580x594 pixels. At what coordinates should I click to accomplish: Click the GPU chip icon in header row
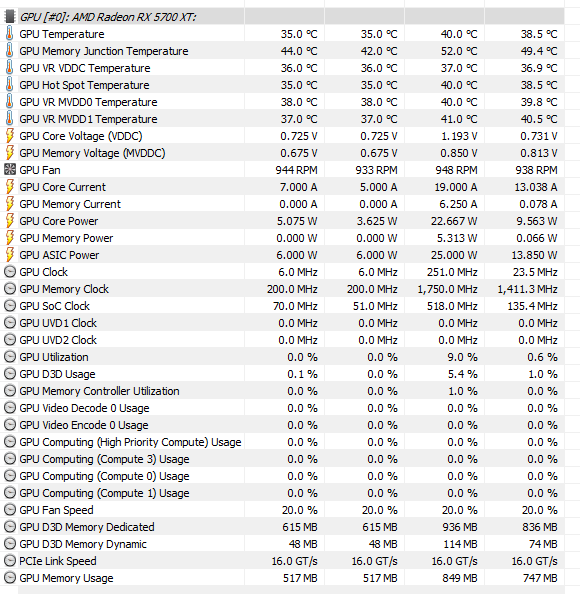click(9, 17)
